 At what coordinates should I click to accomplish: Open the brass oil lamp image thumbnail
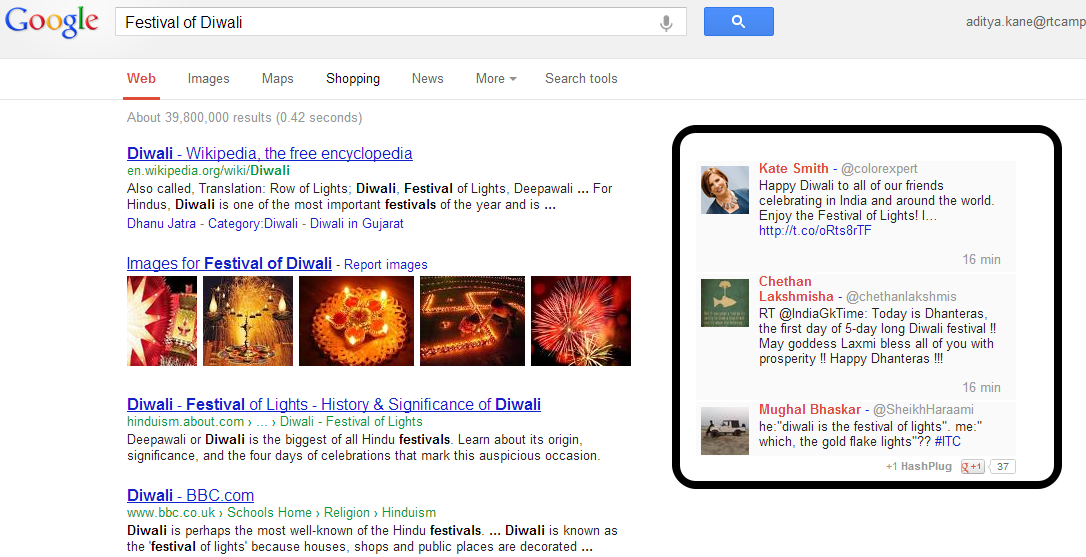(x=248, y=321)
